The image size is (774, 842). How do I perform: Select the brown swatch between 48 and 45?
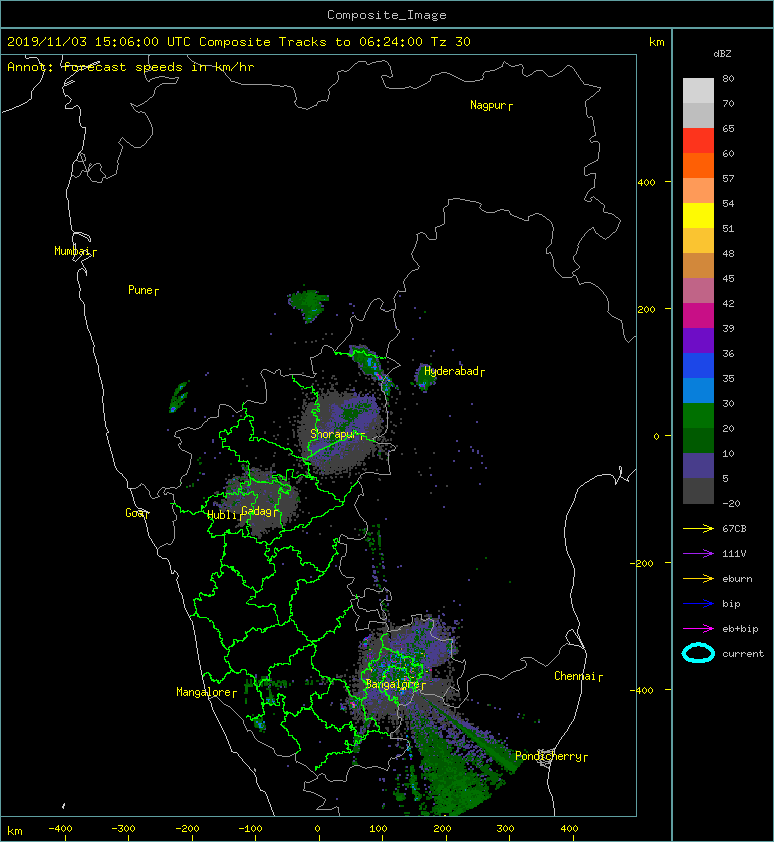tap(698, 265)
